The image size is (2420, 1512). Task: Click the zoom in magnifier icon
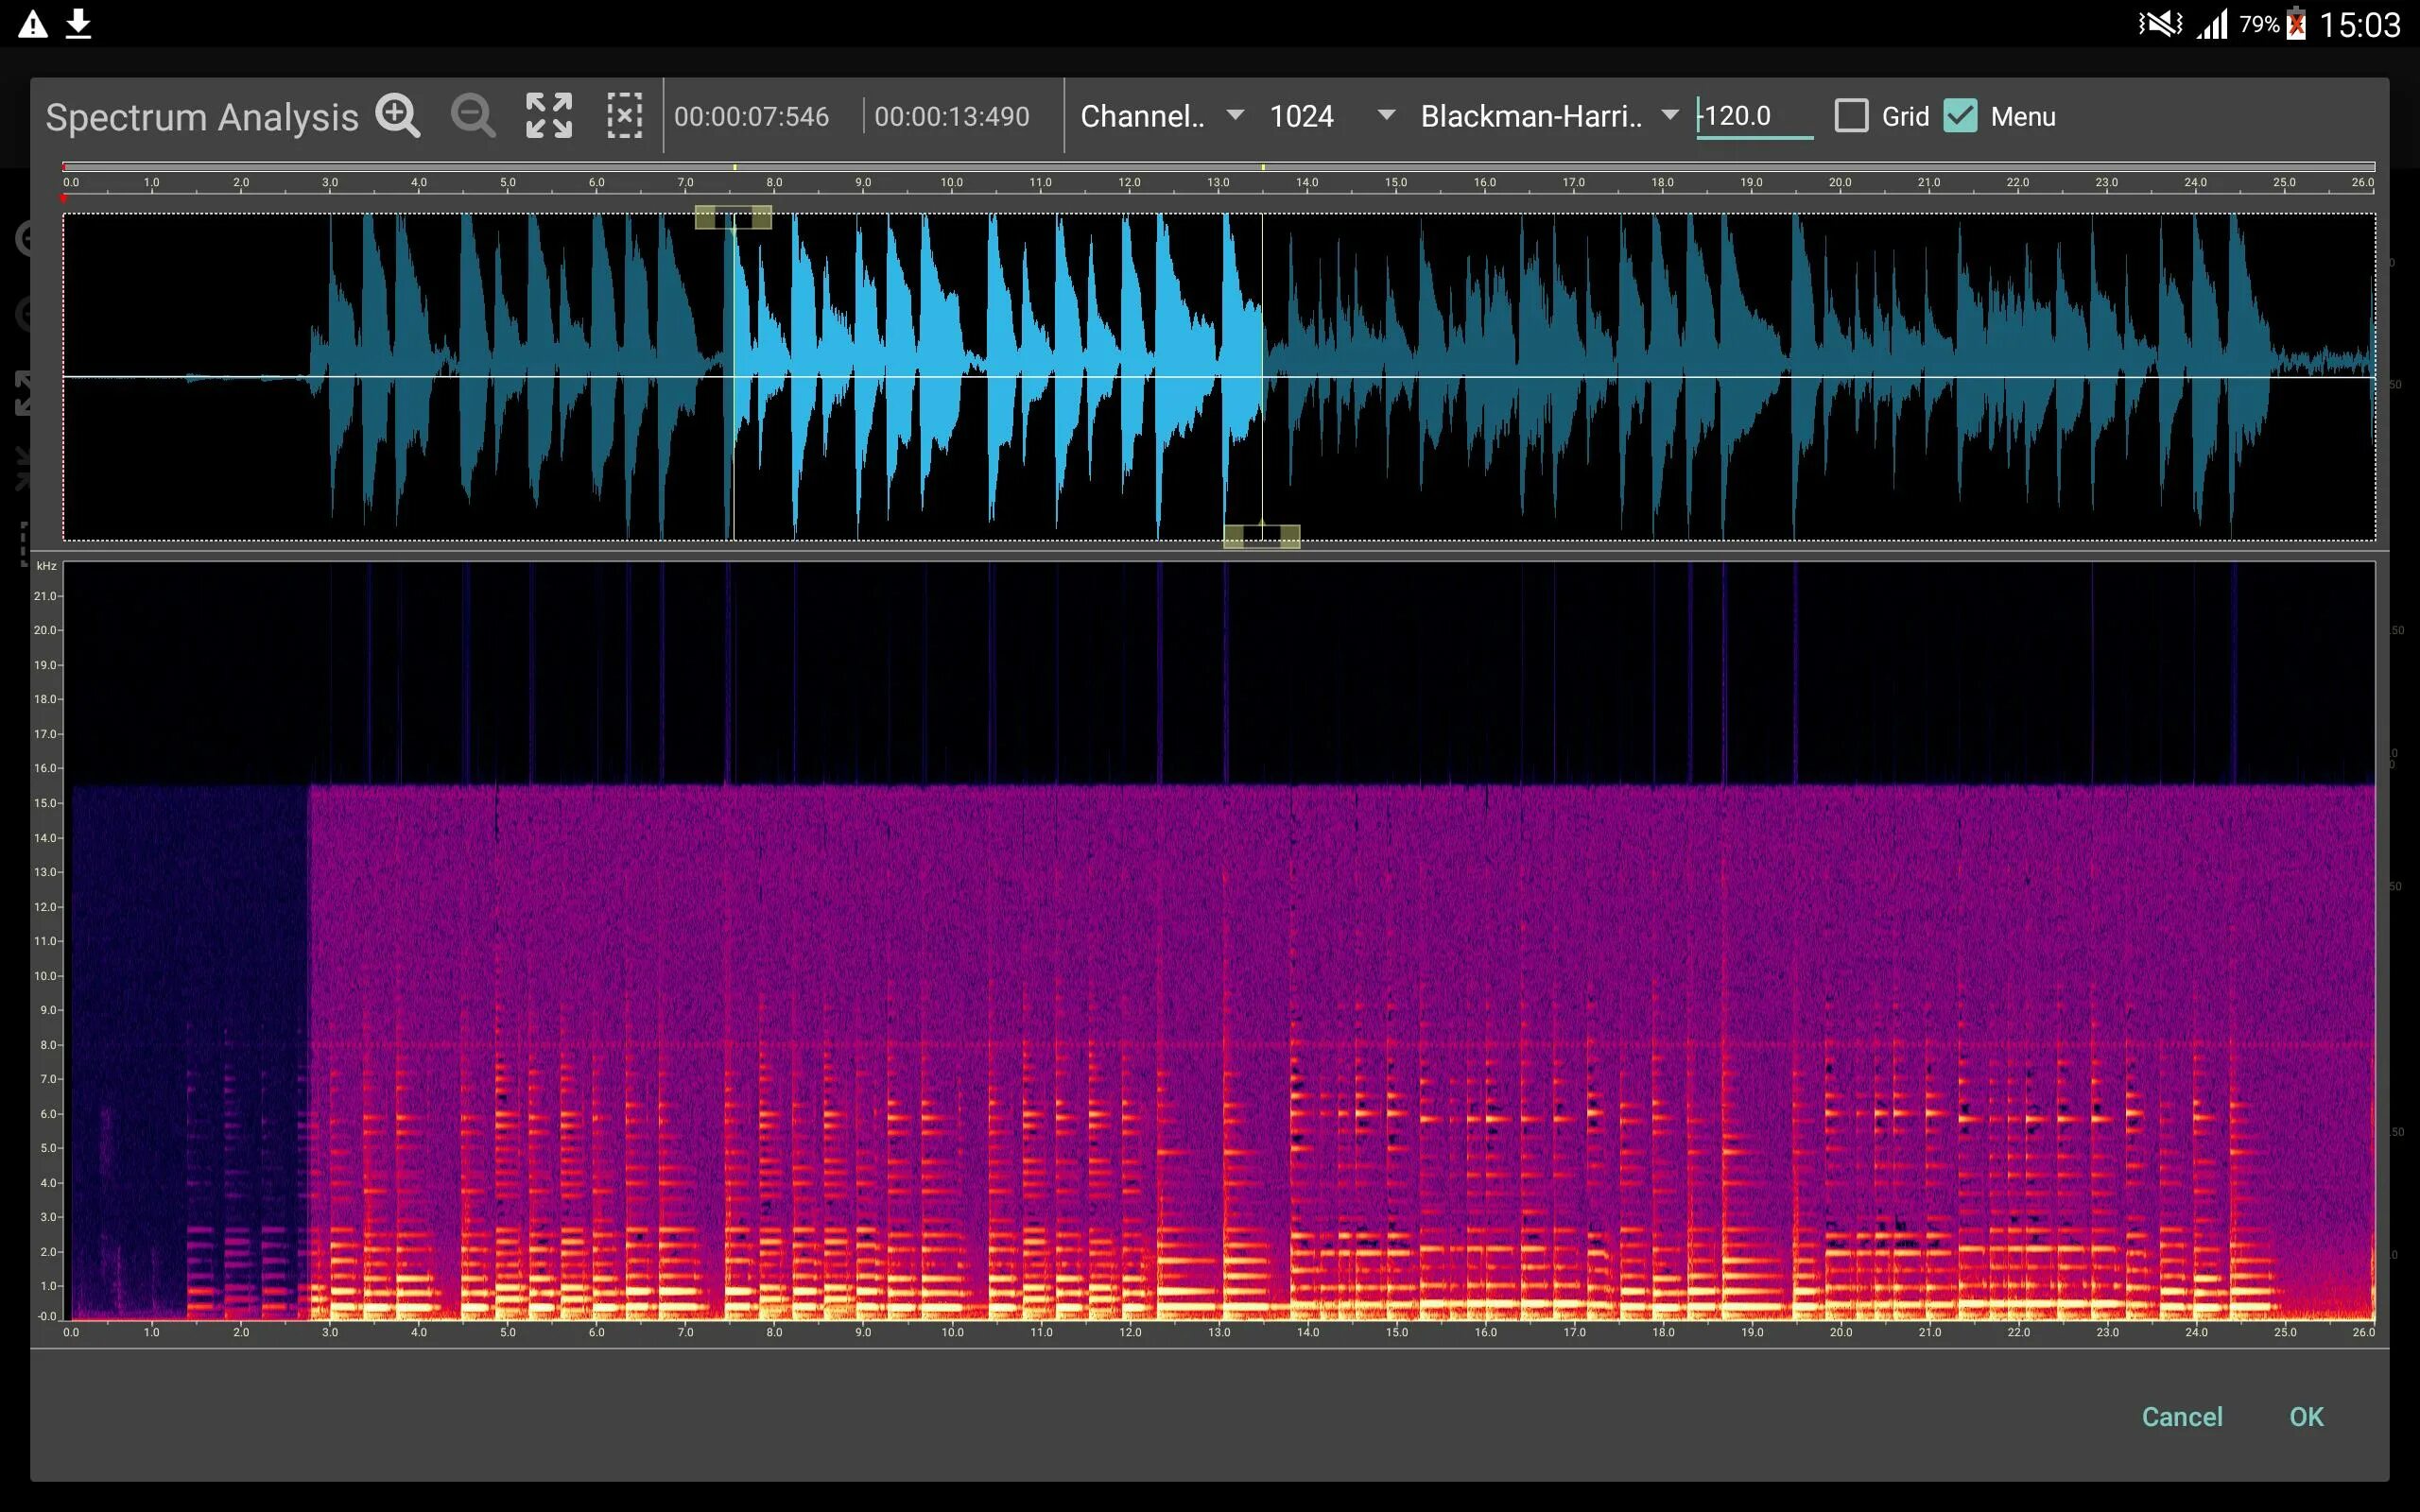398,116
